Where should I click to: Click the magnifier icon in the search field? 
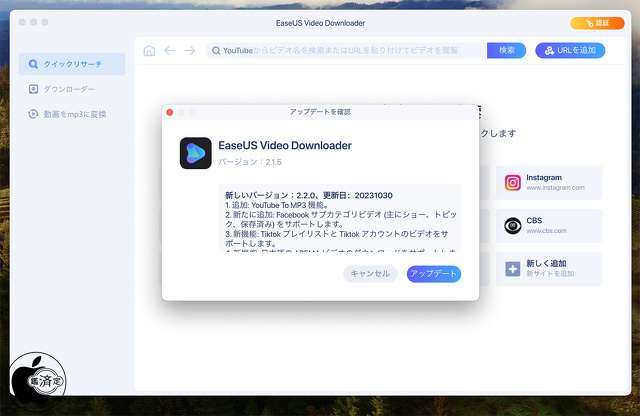click(x=216, y=51)
